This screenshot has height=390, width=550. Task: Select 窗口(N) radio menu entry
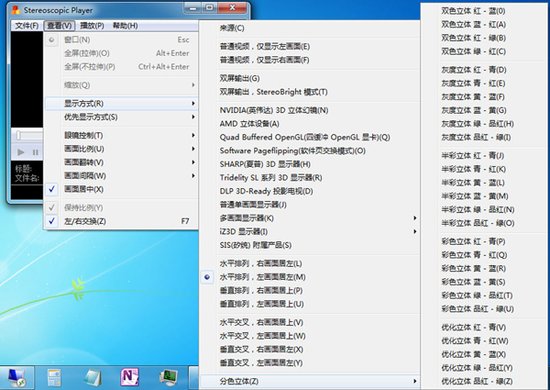[x=121, y=40]
